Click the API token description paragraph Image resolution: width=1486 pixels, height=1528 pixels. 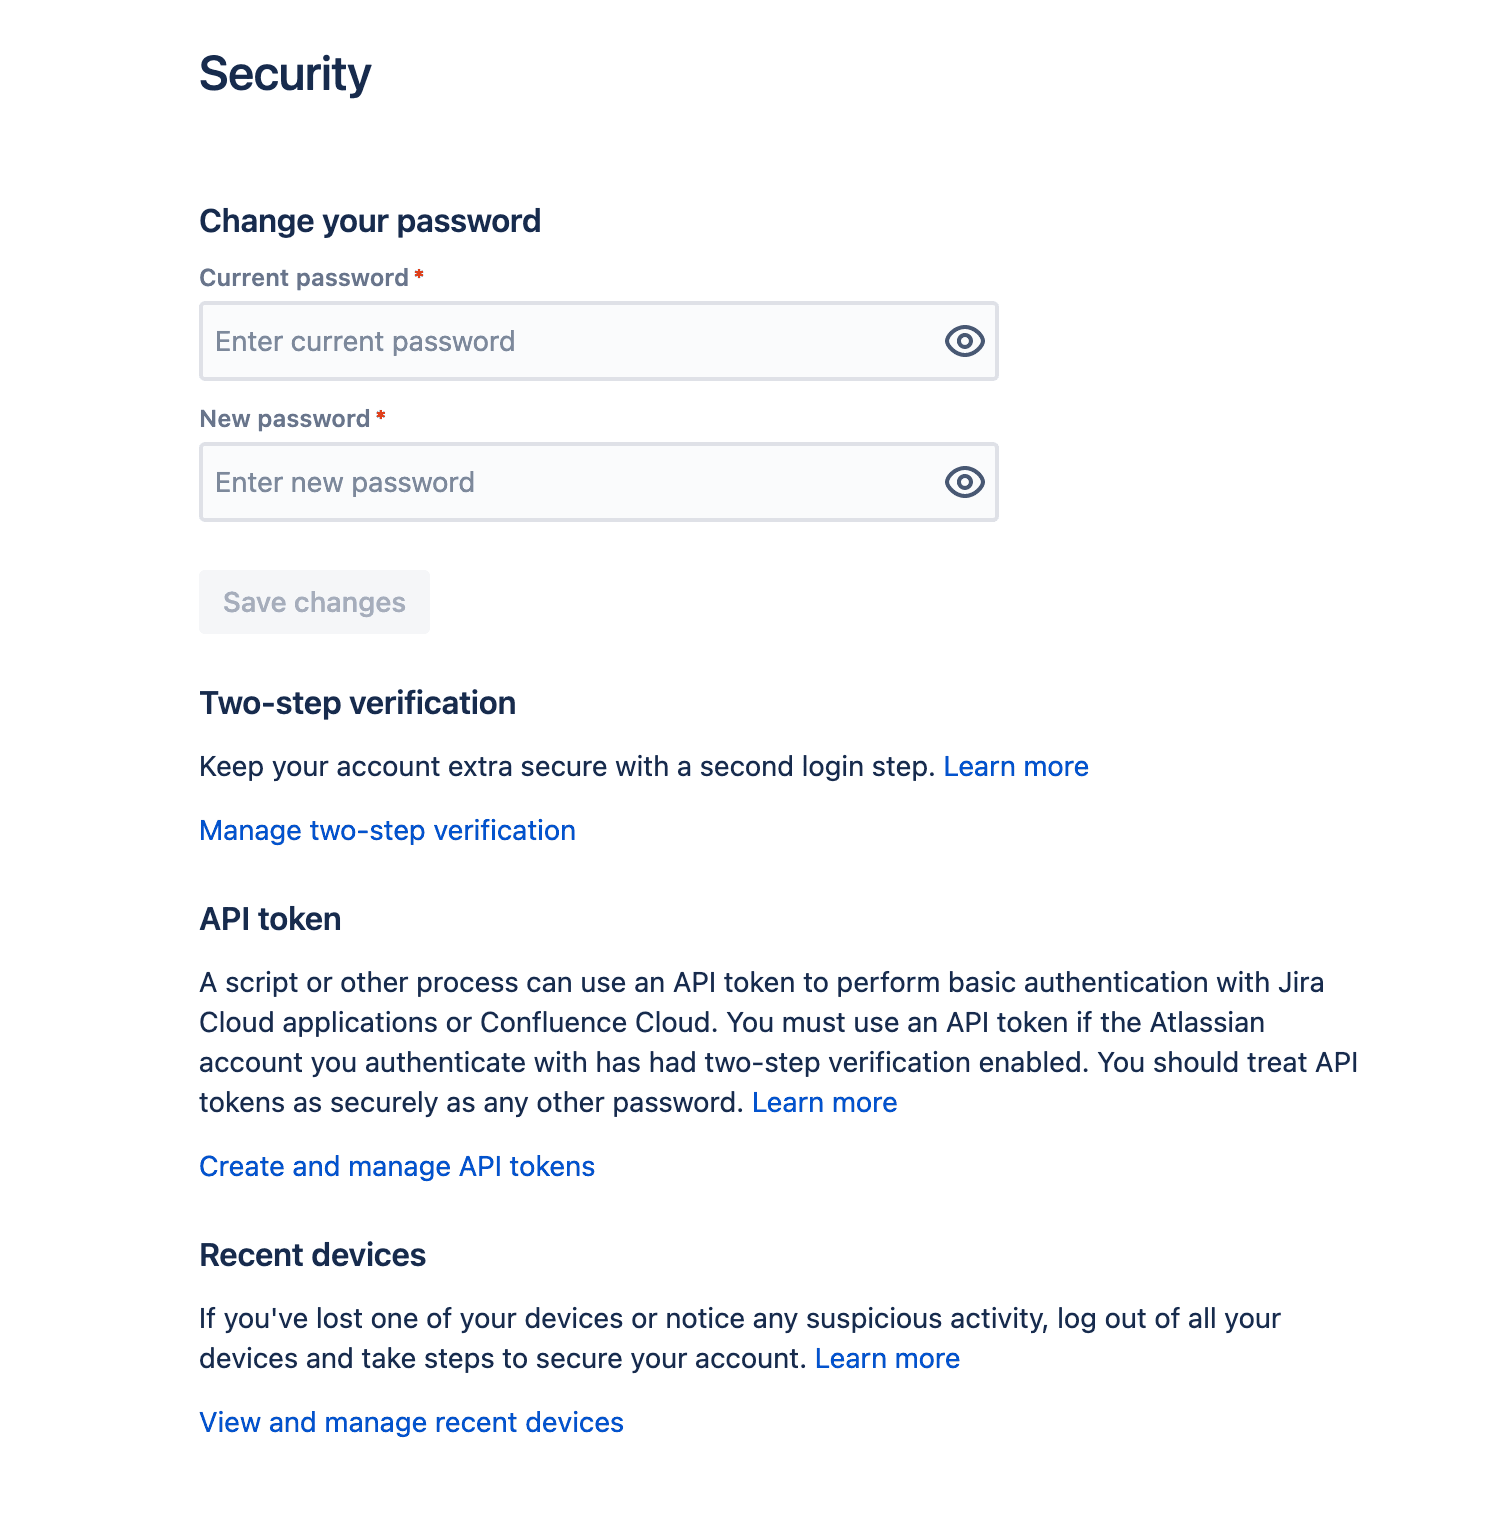point(778,1043)
